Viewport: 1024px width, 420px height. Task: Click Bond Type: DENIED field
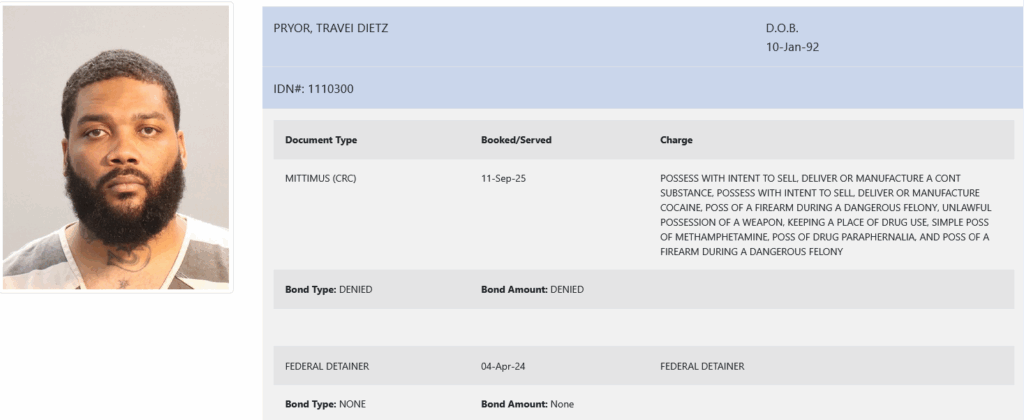click(329, 289)
